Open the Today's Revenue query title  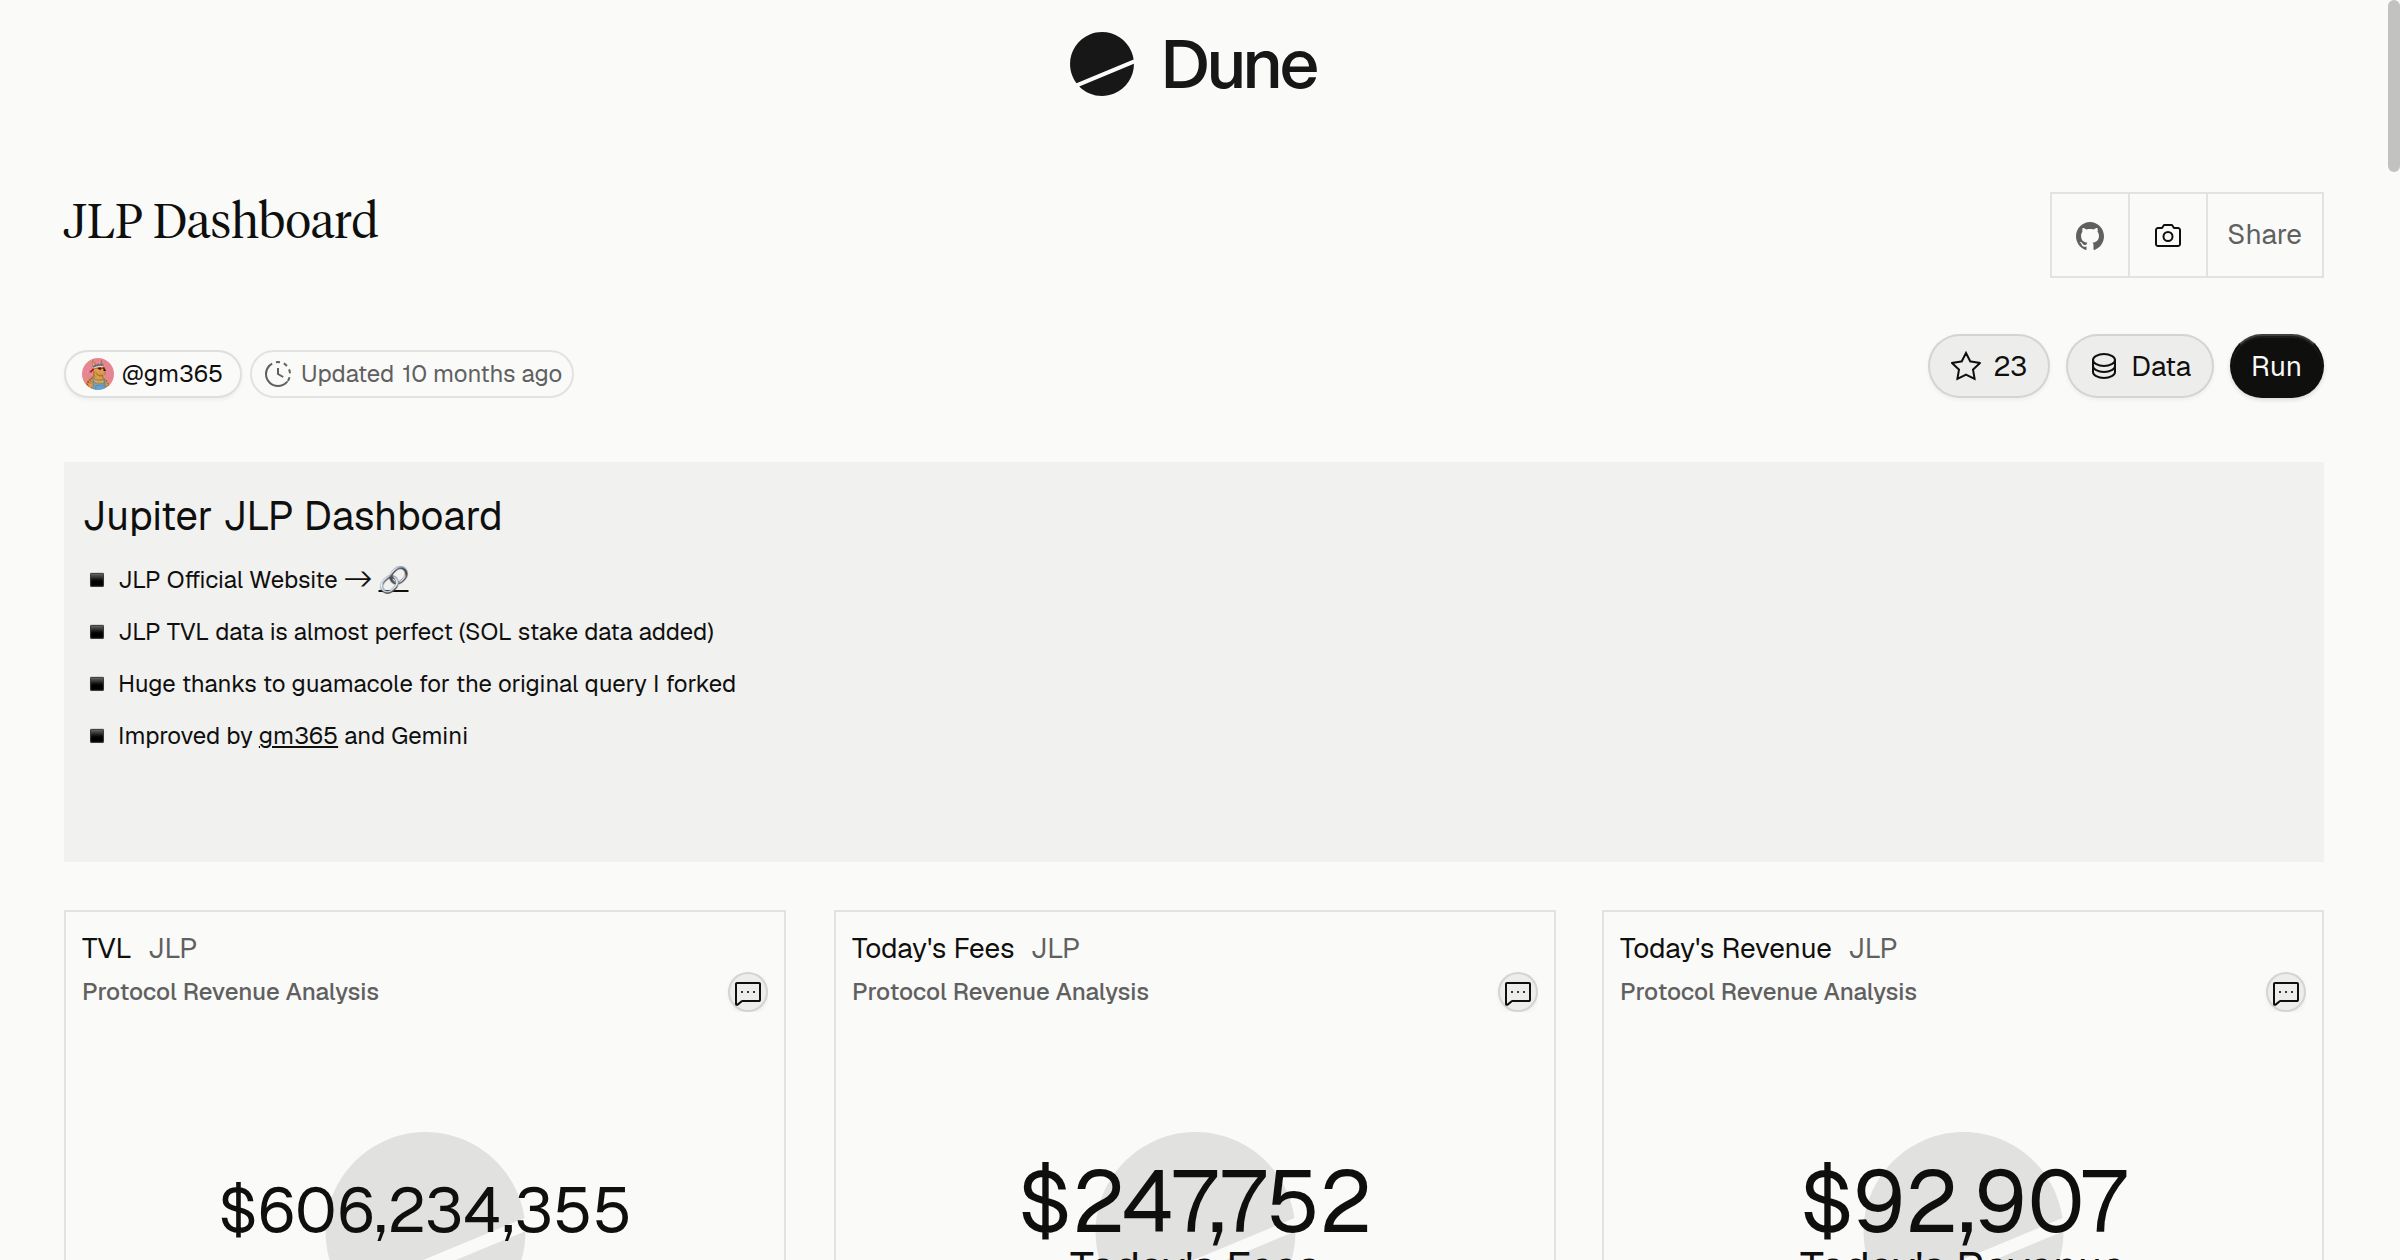click(x=1725, y=948)
